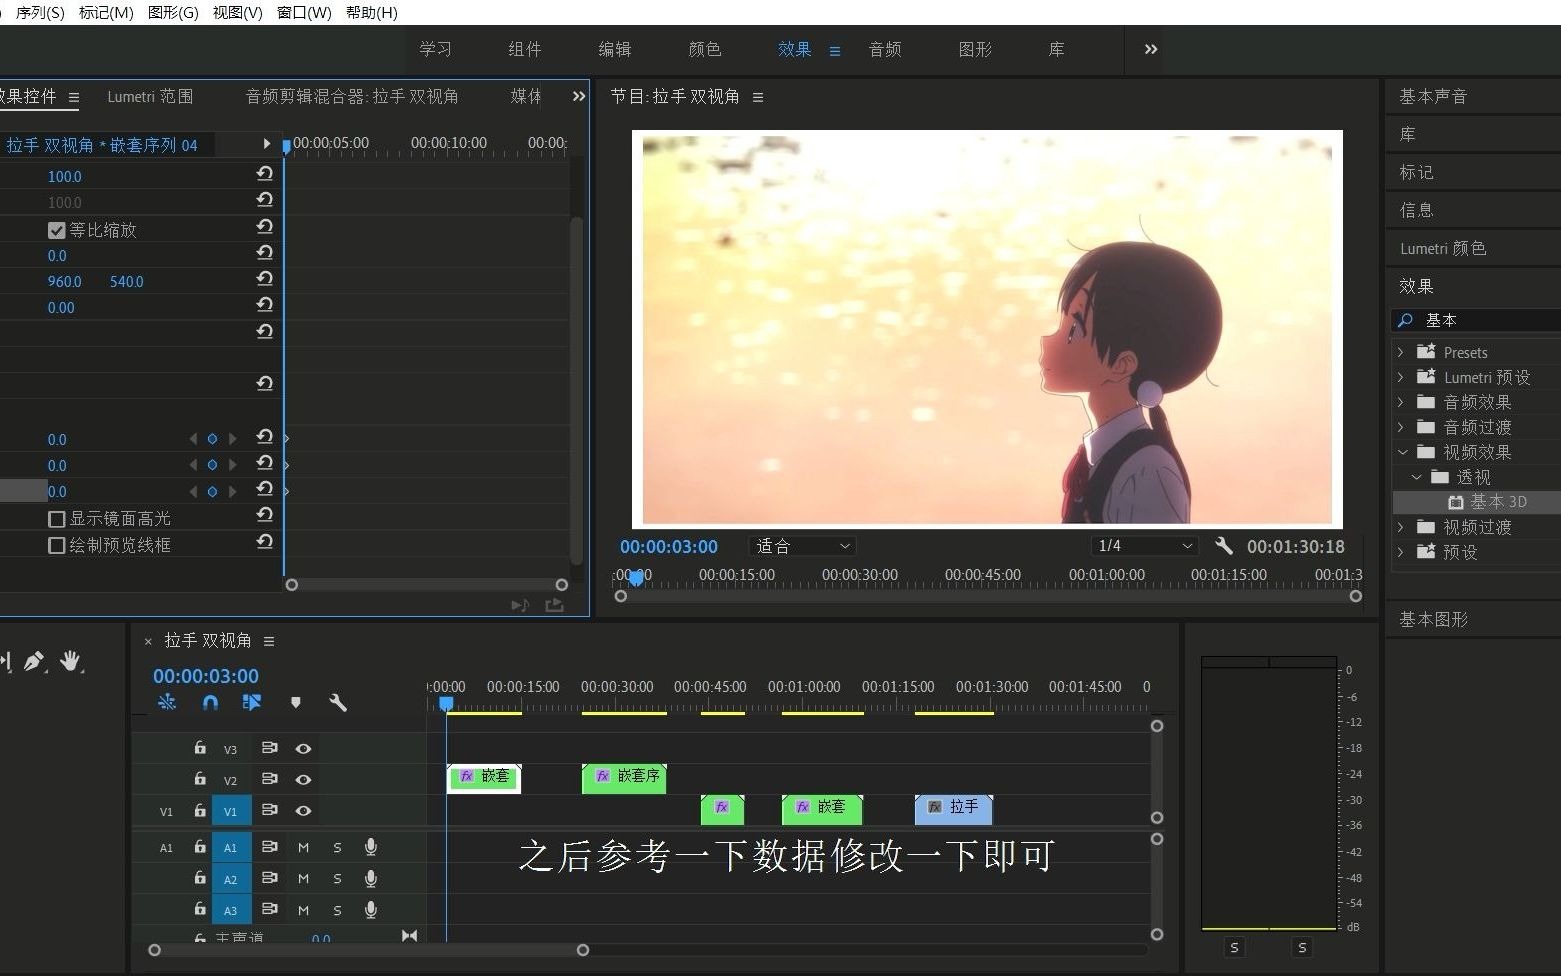Expand the Presets folder
The width and height of the screenshot is (1561, 976).
[x=1401, y=352]
